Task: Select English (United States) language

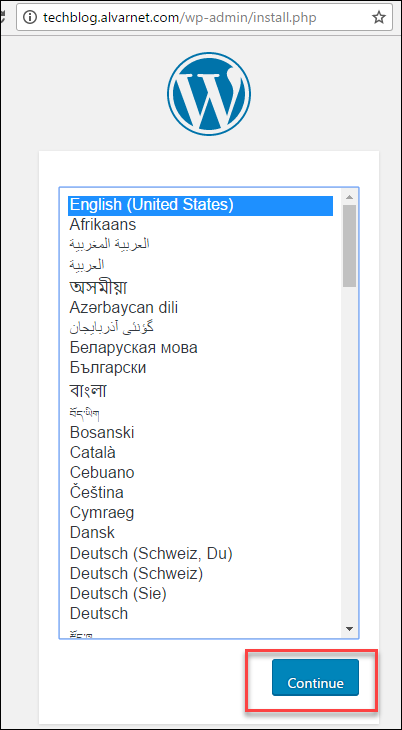Action: tap(201, 205)
